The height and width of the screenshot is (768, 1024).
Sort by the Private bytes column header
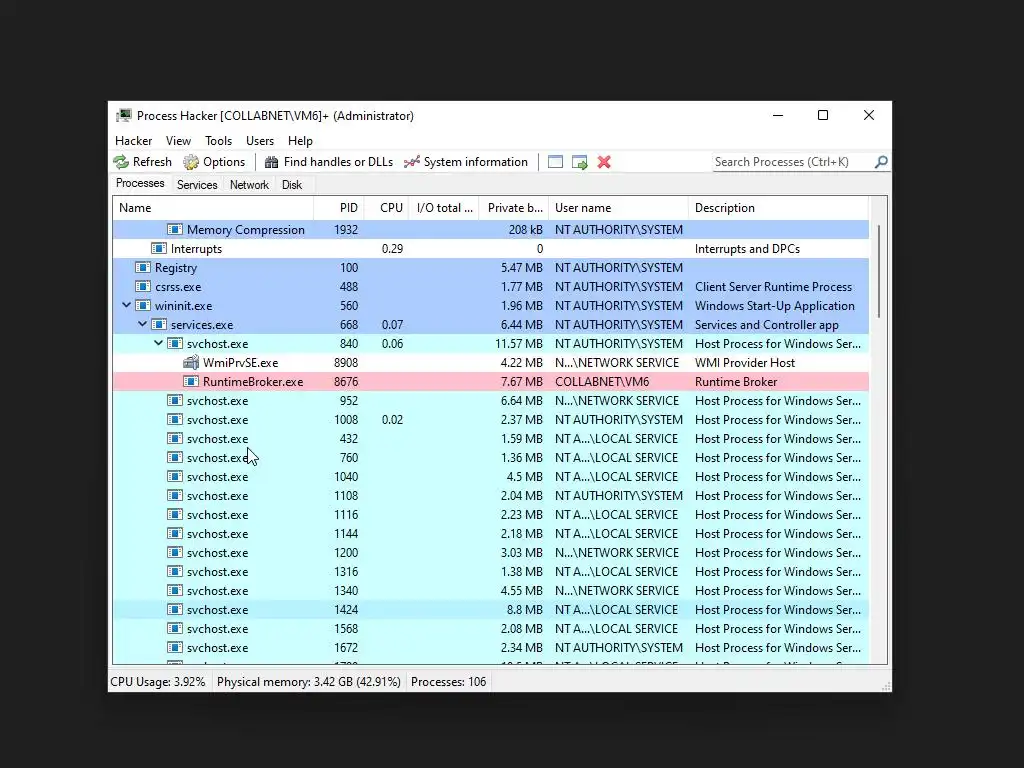[x=514, y=208]
